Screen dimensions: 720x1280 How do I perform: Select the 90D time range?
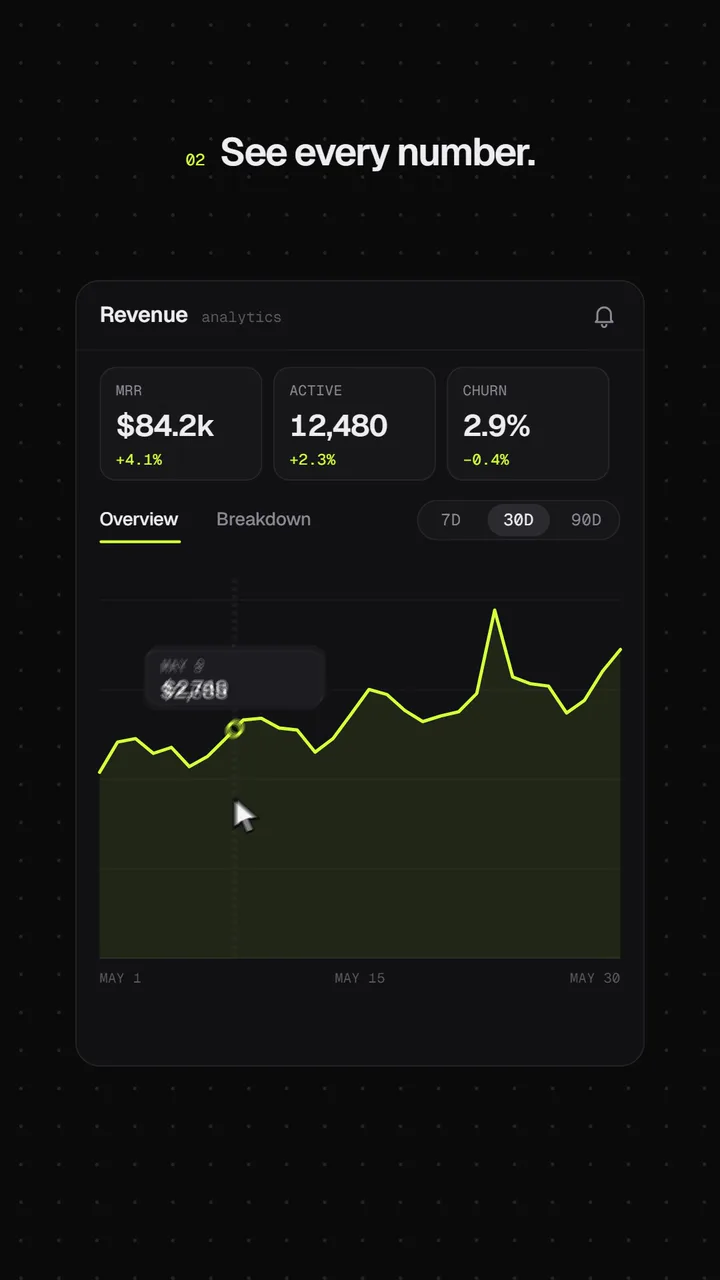point(586,520)
